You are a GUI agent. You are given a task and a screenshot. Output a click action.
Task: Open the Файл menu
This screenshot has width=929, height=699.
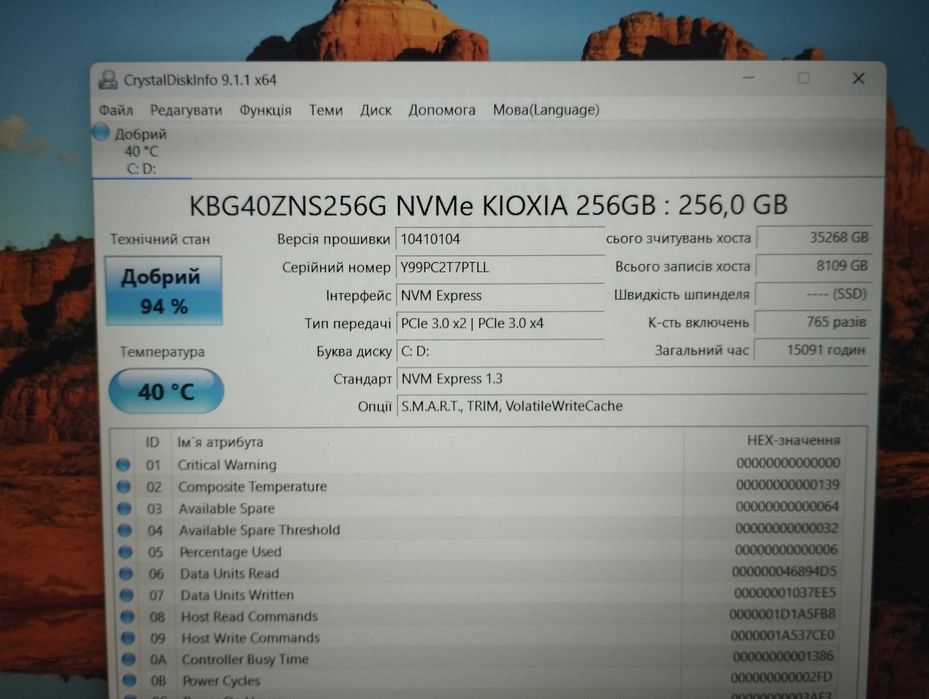pos(116,110)
